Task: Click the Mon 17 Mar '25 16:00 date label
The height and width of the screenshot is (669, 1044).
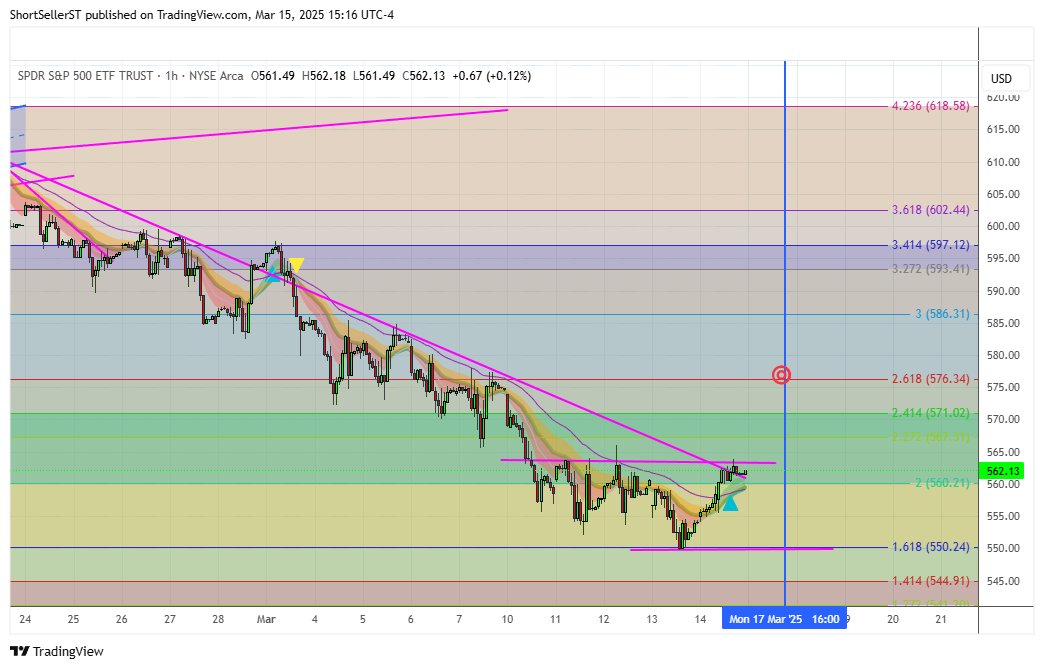Action: (784, 619)
